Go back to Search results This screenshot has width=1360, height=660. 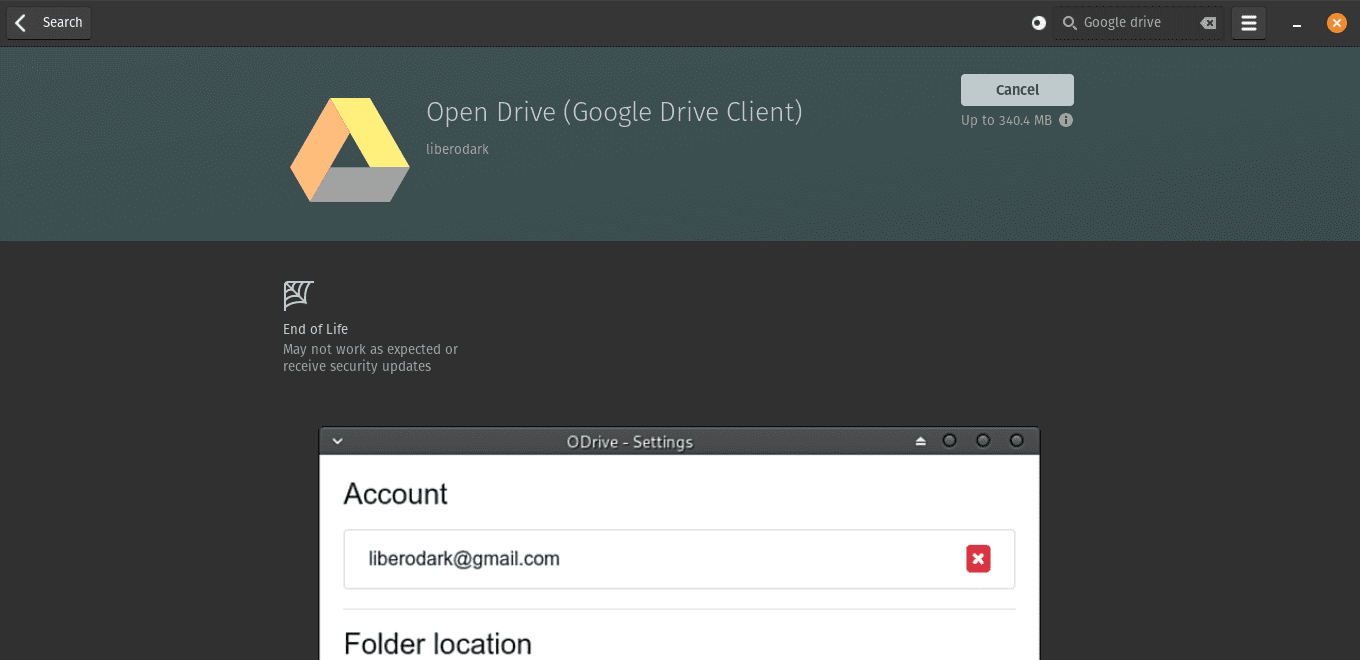point(49,23)
